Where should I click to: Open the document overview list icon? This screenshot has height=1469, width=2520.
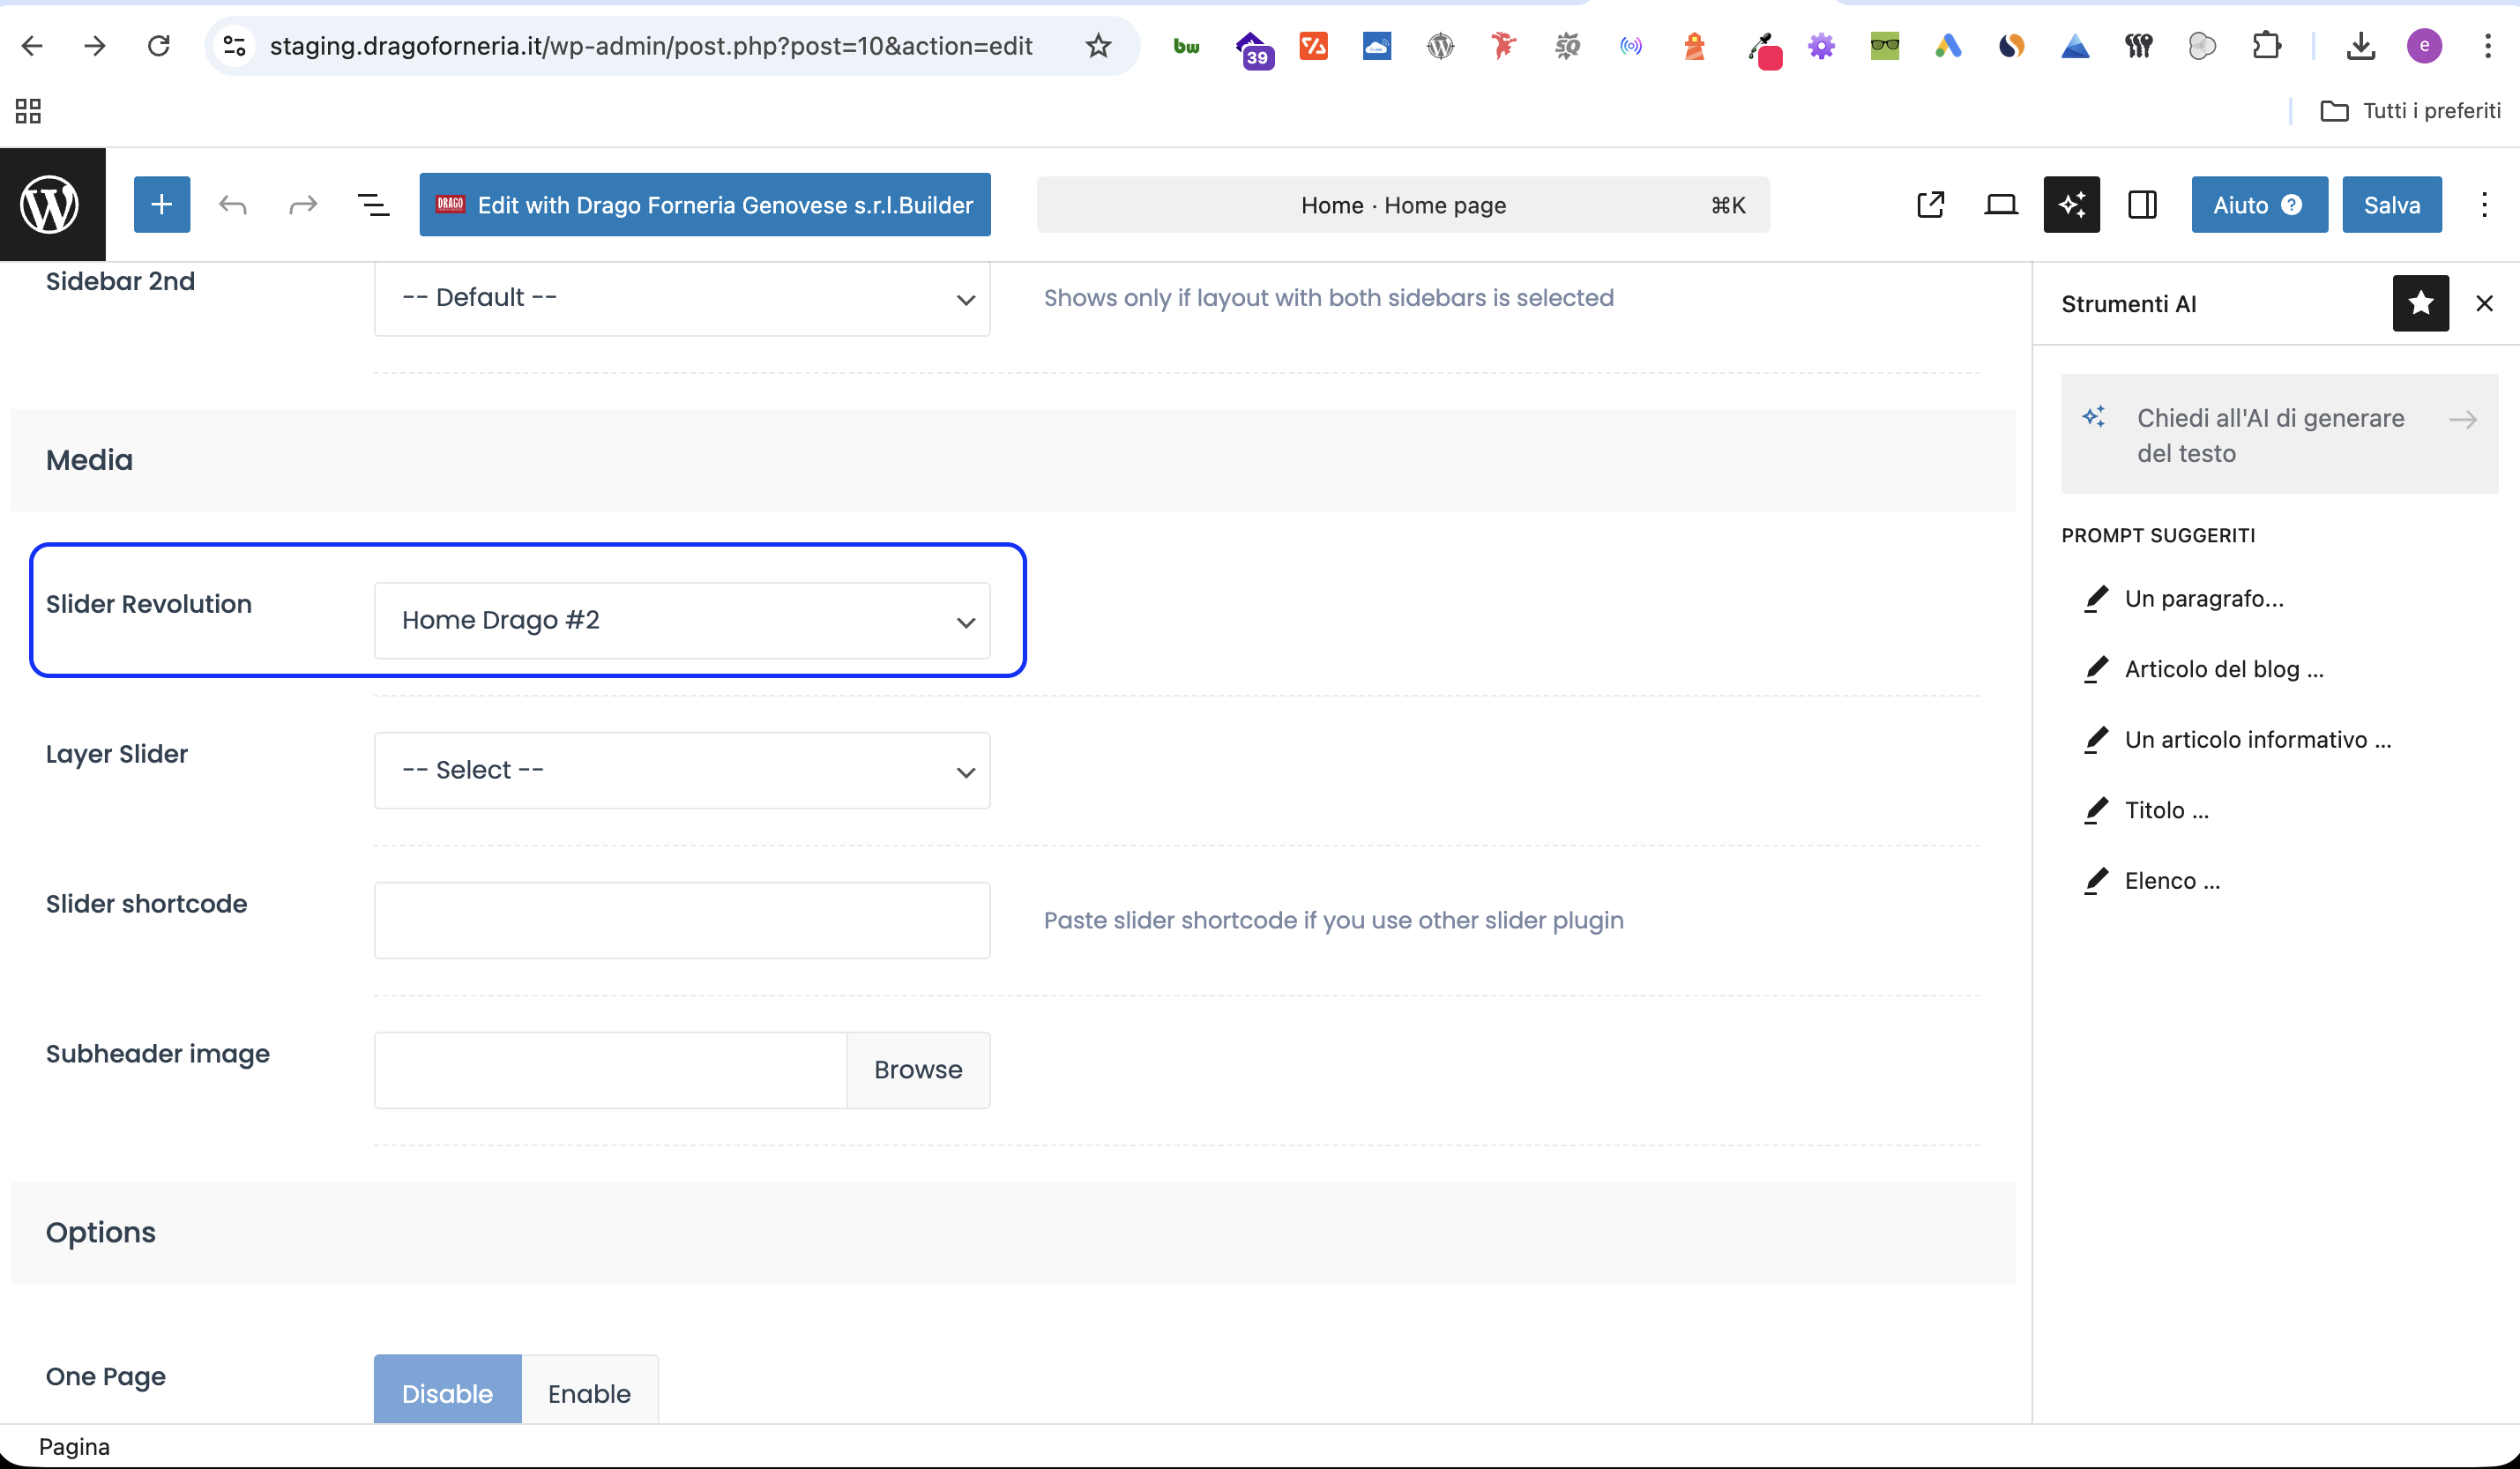point(373,205)
